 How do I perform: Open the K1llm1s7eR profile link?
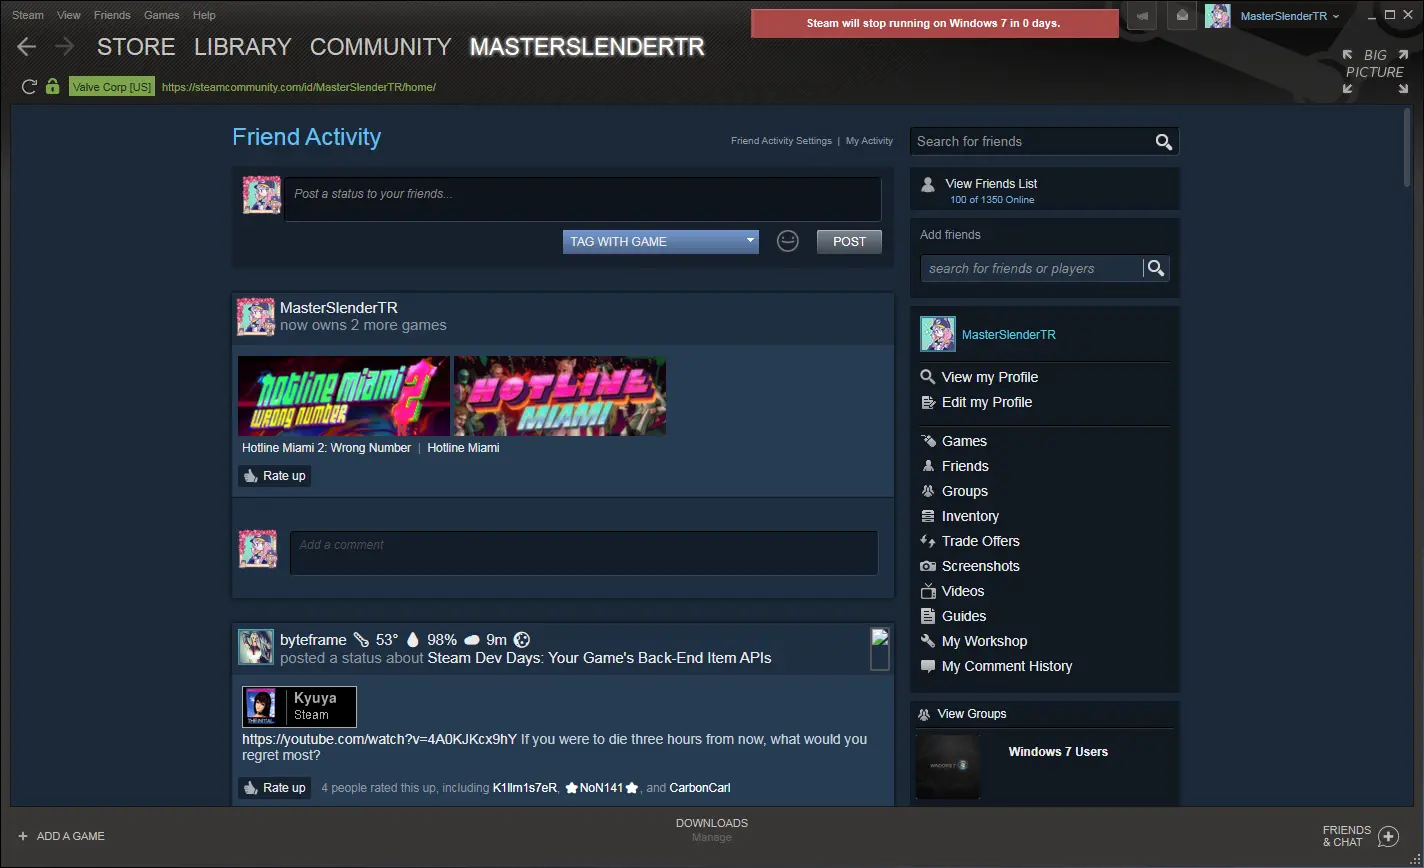point(525,788)
